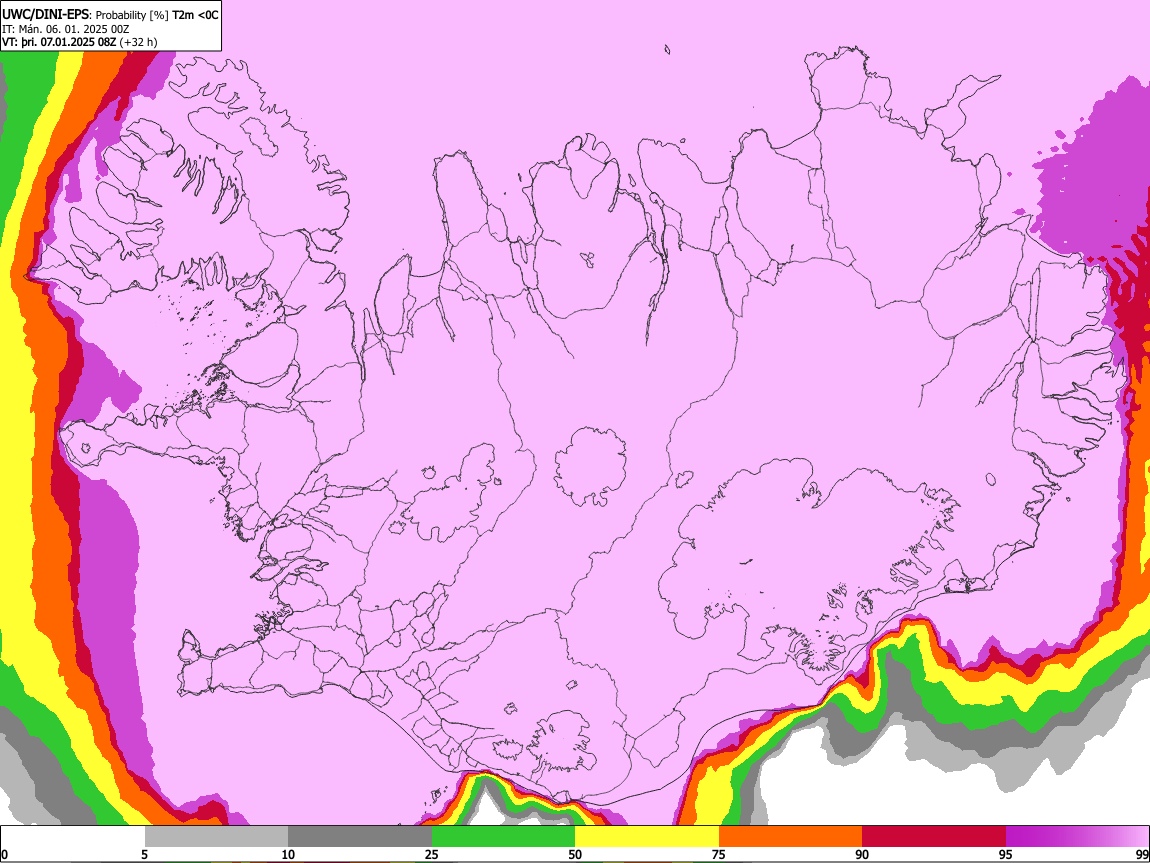Click the yellow 50–75 legend segment

point(647,837)
